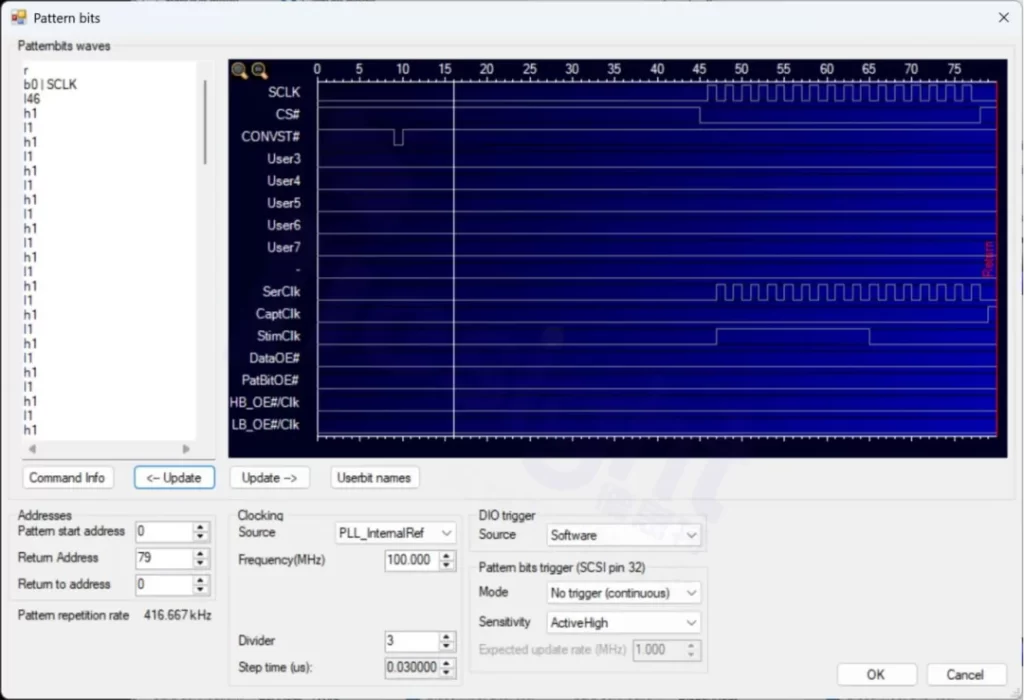
Task: Click the 'Update ->' button
Action: 270,478
